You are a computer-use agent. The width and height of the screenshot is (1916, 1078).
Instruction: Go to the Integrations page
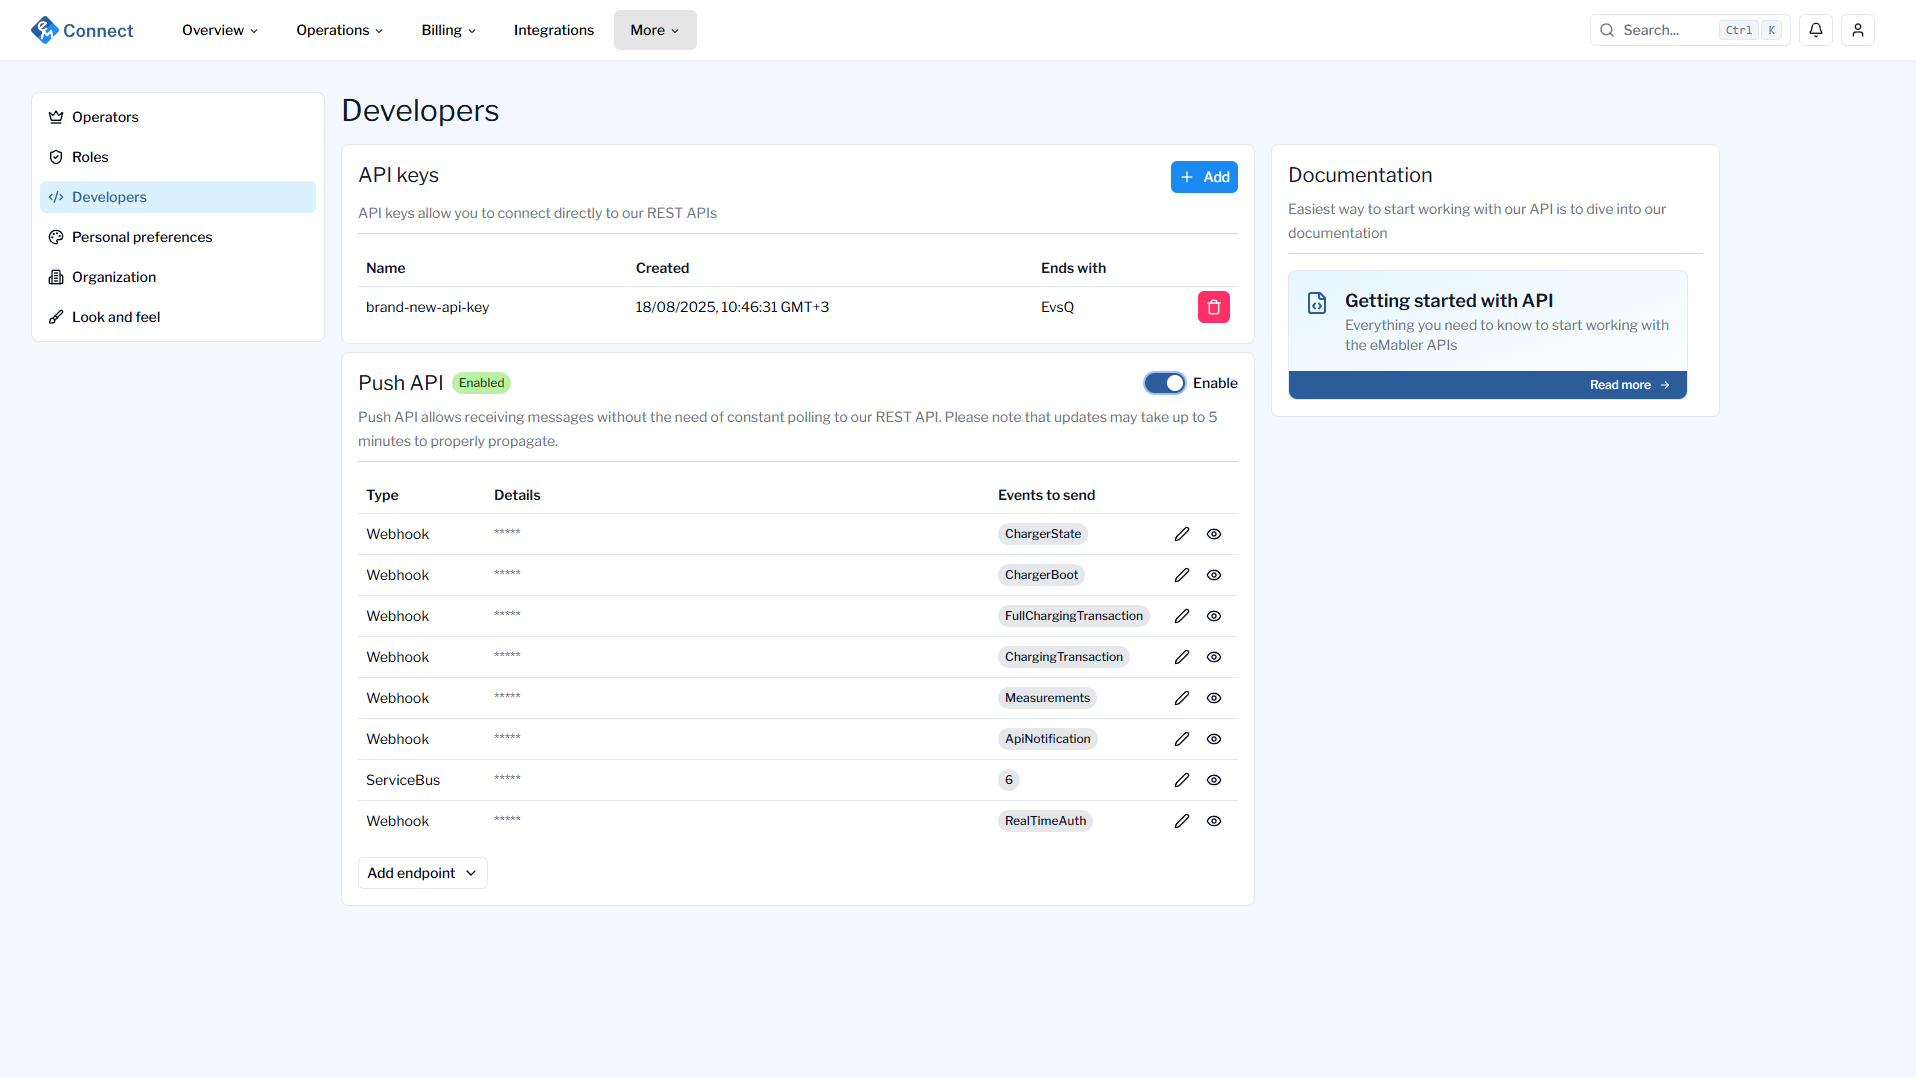coord(553,30)
